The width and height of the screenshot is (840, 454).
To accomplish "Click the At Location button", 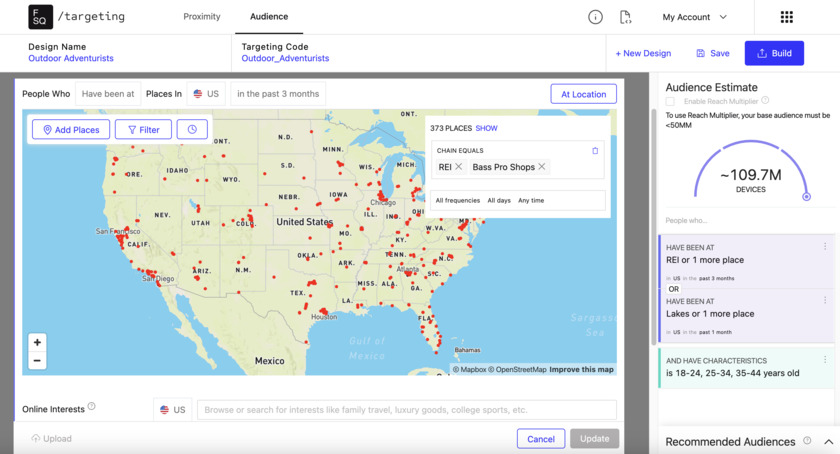I will coord(583,94).
